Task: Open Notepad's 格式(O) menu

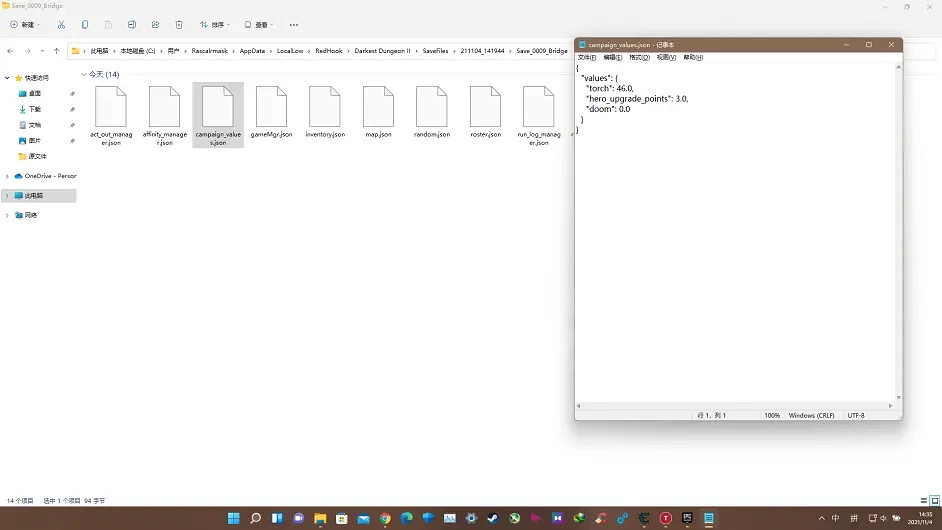Action: (x=639, y=57)
